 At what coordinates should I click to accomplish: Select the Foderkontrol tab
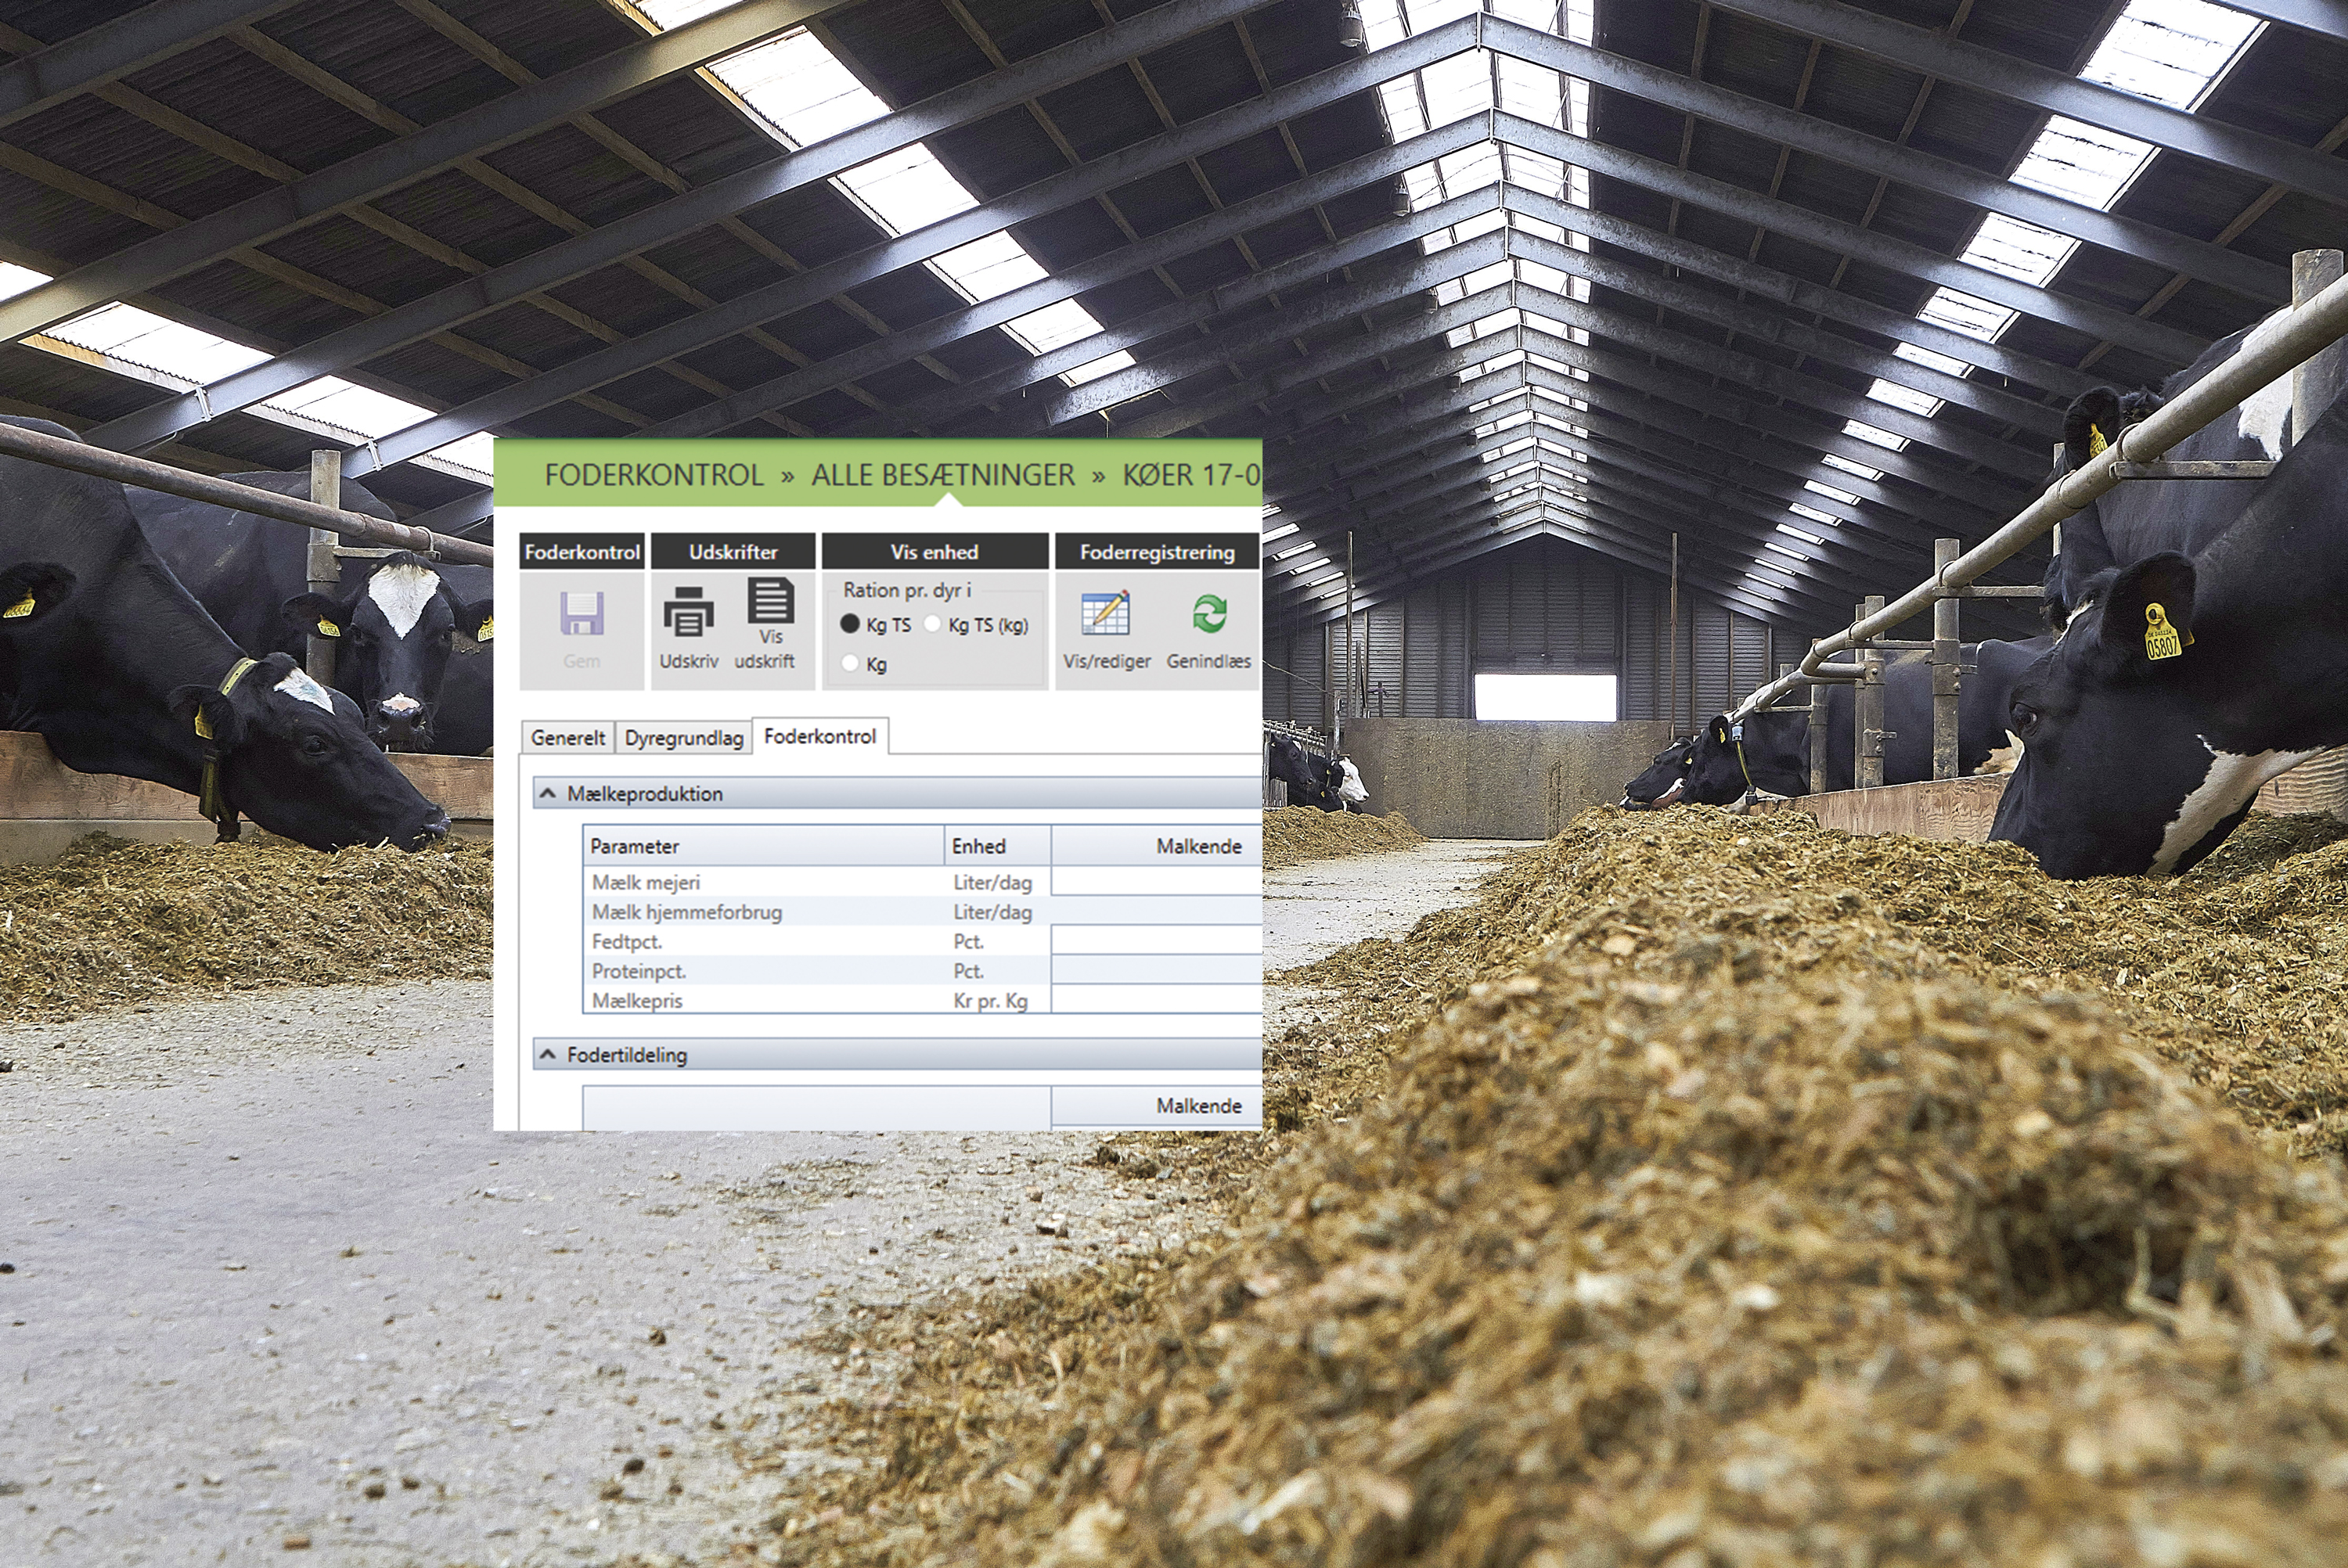[x=819, y=736]
